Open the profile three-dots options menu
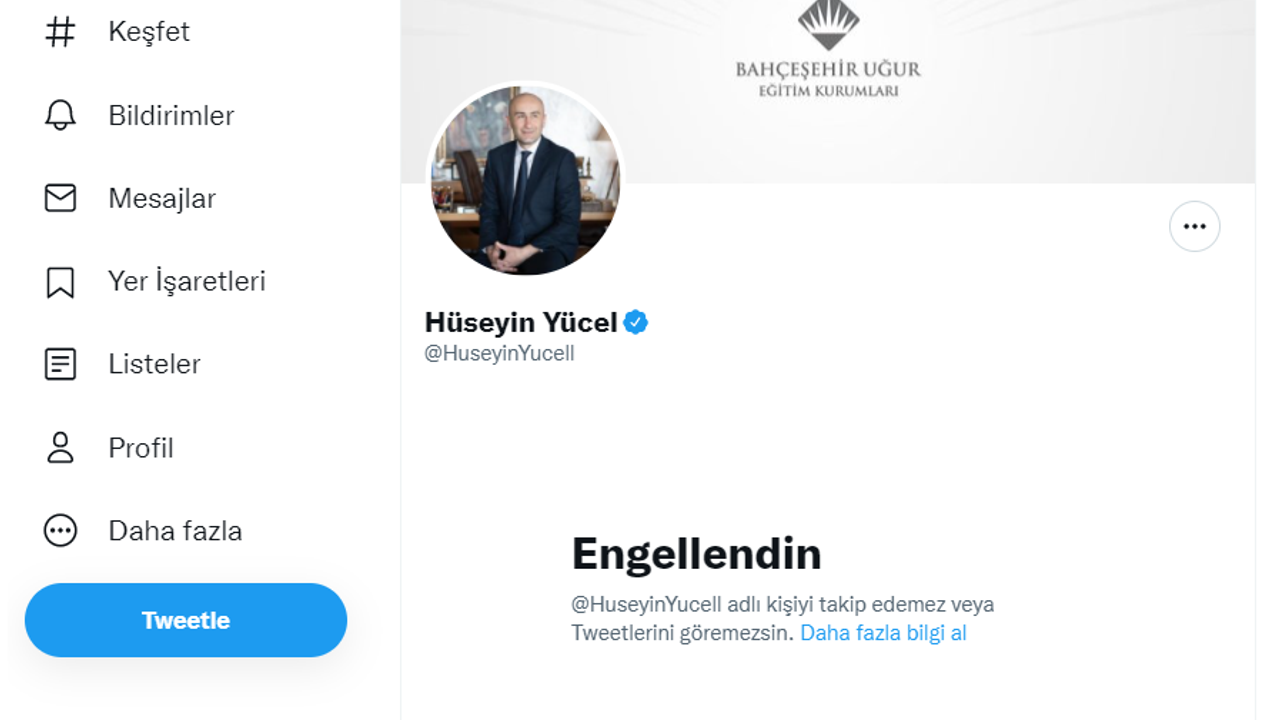Screen dimensions: 1280x720 (1194, 226)
